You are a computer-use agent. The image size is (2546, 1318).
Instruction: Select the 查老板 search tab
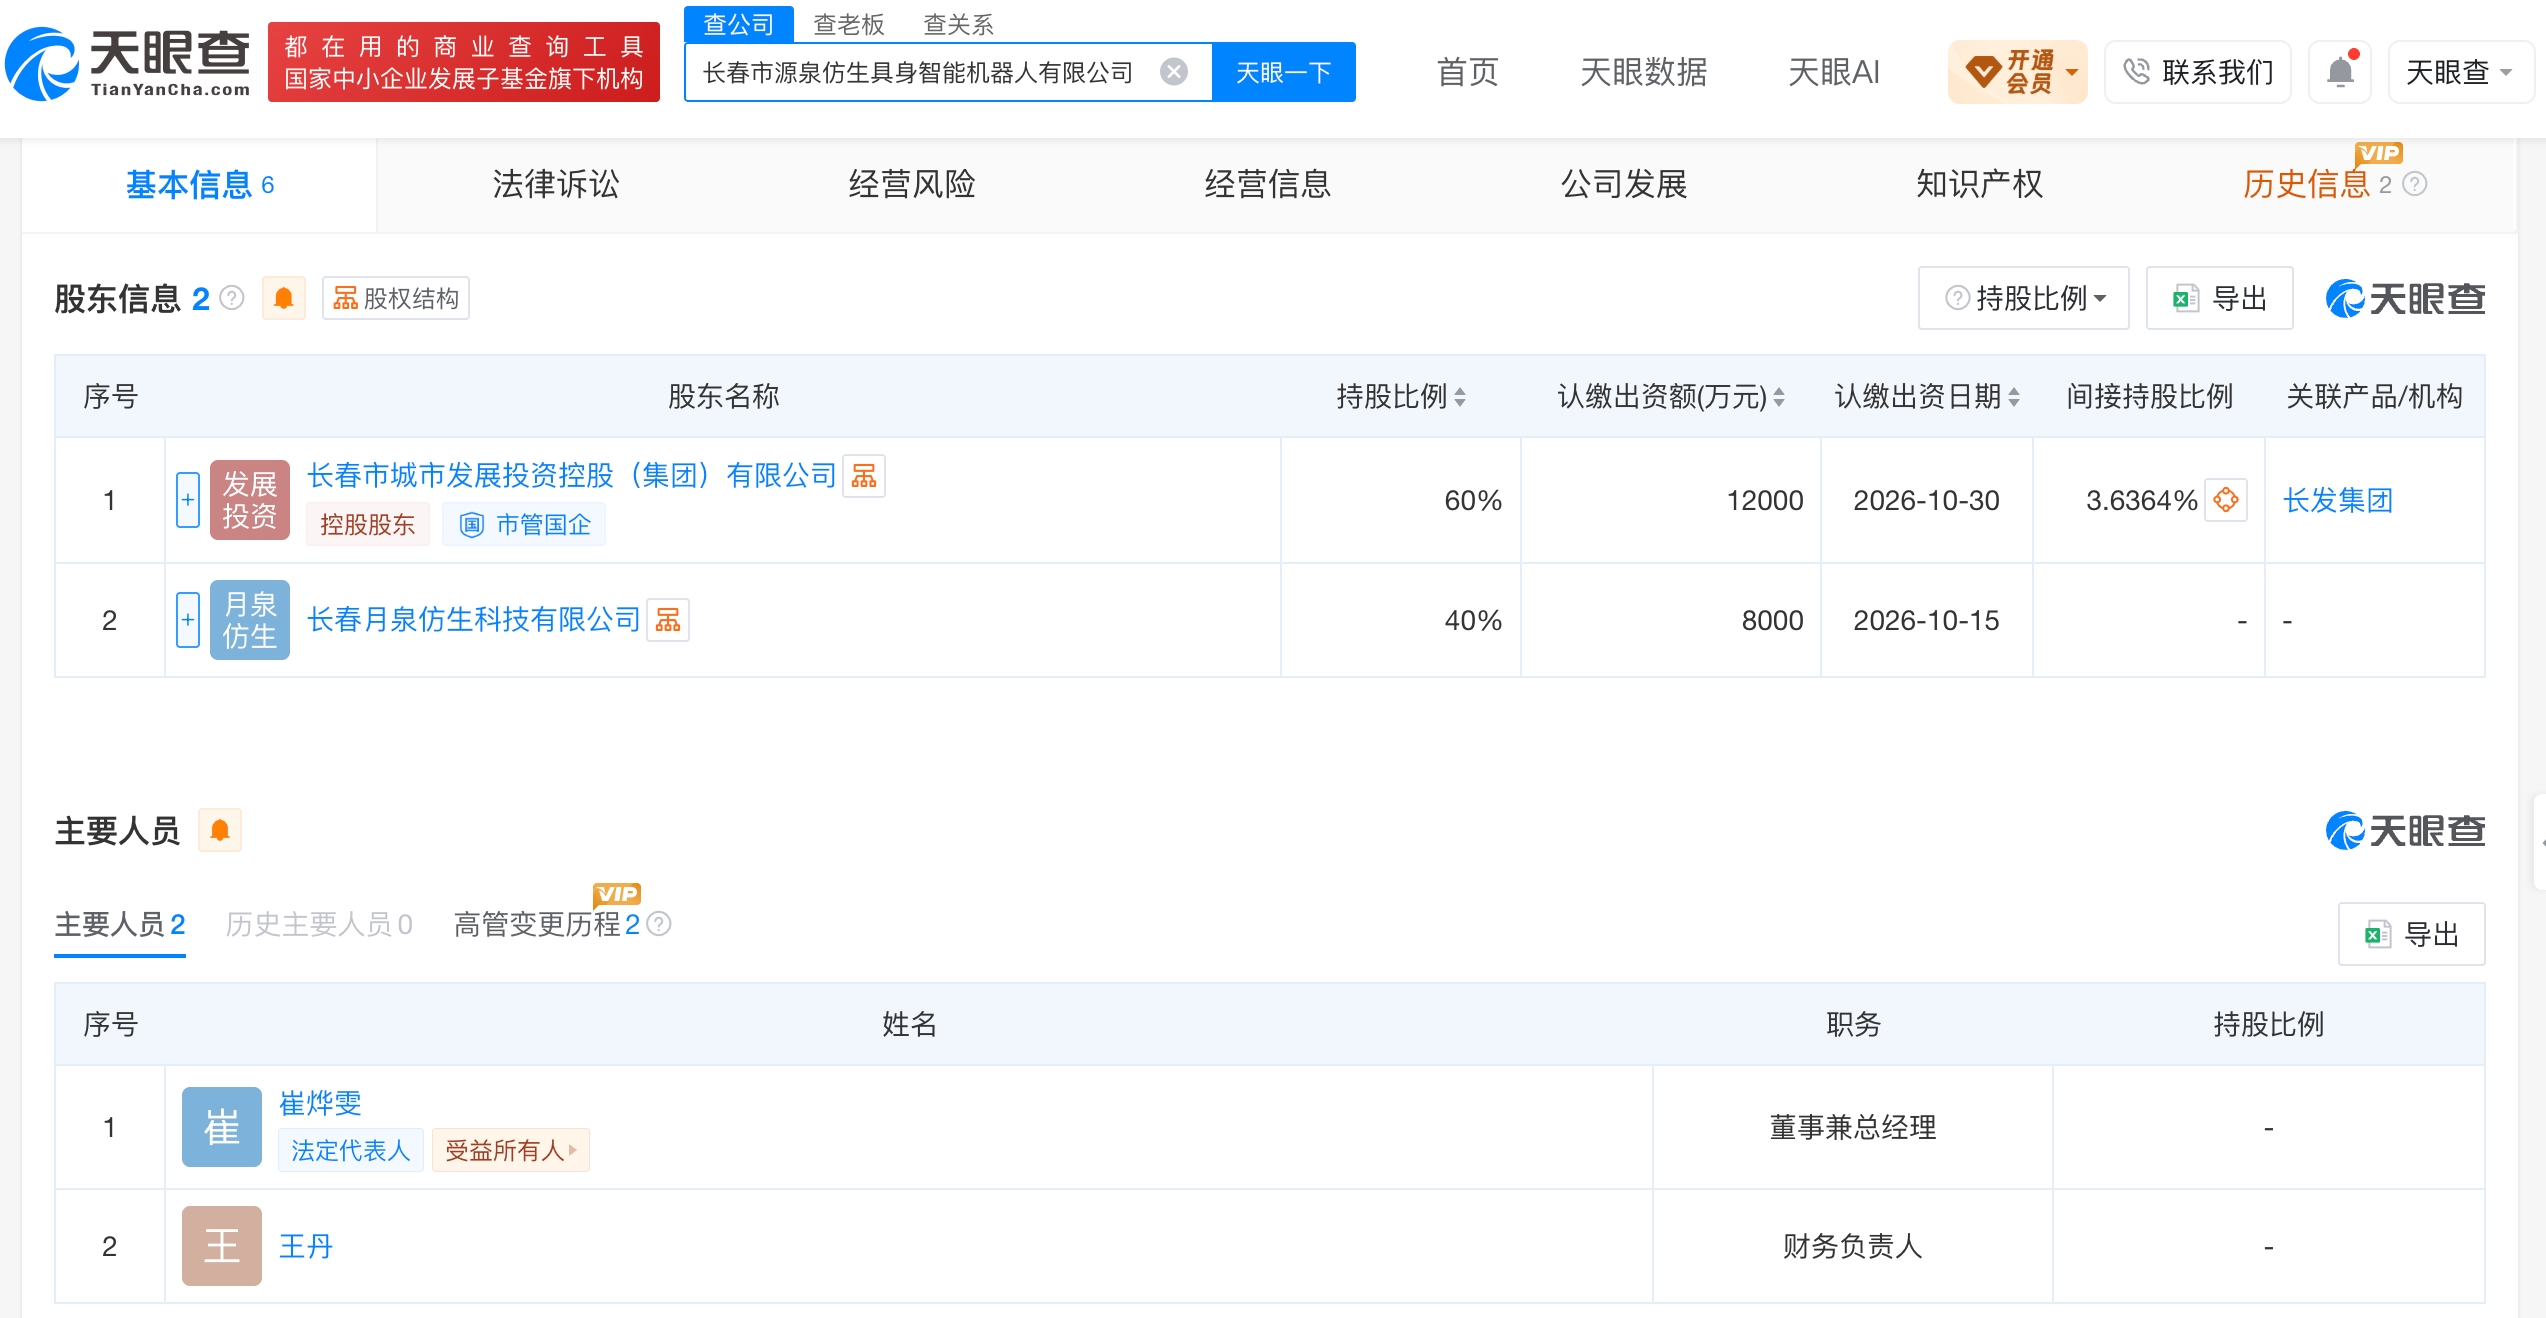[849, 24]
